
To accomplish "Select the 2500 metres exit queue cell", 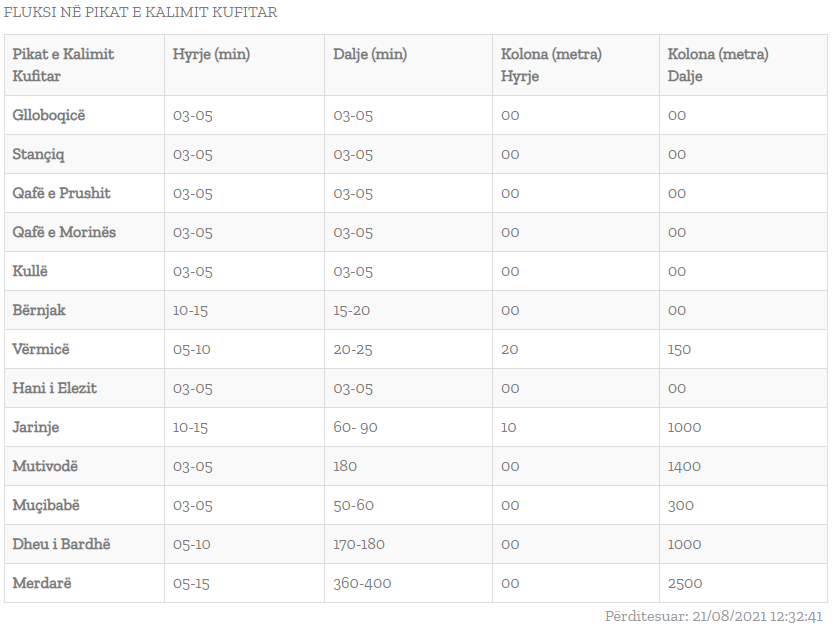I will click(685, 583).
